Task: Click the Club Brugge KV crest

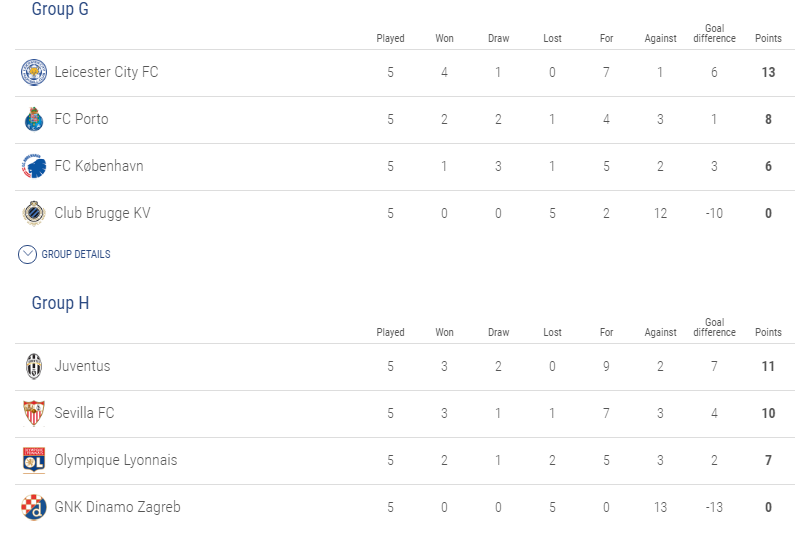Action: pos(34,213)
